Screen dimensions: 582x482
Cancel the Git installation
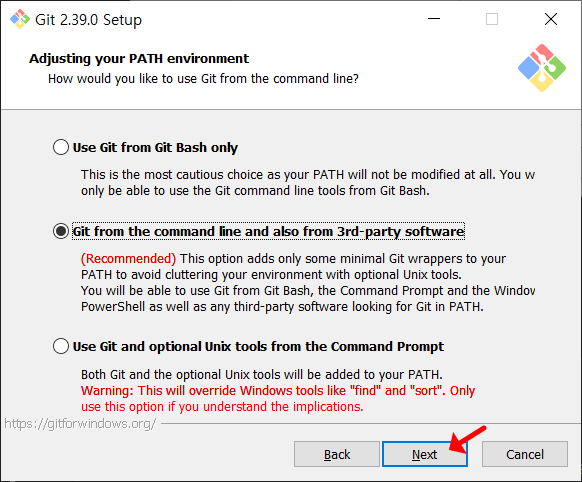point(525,454)
